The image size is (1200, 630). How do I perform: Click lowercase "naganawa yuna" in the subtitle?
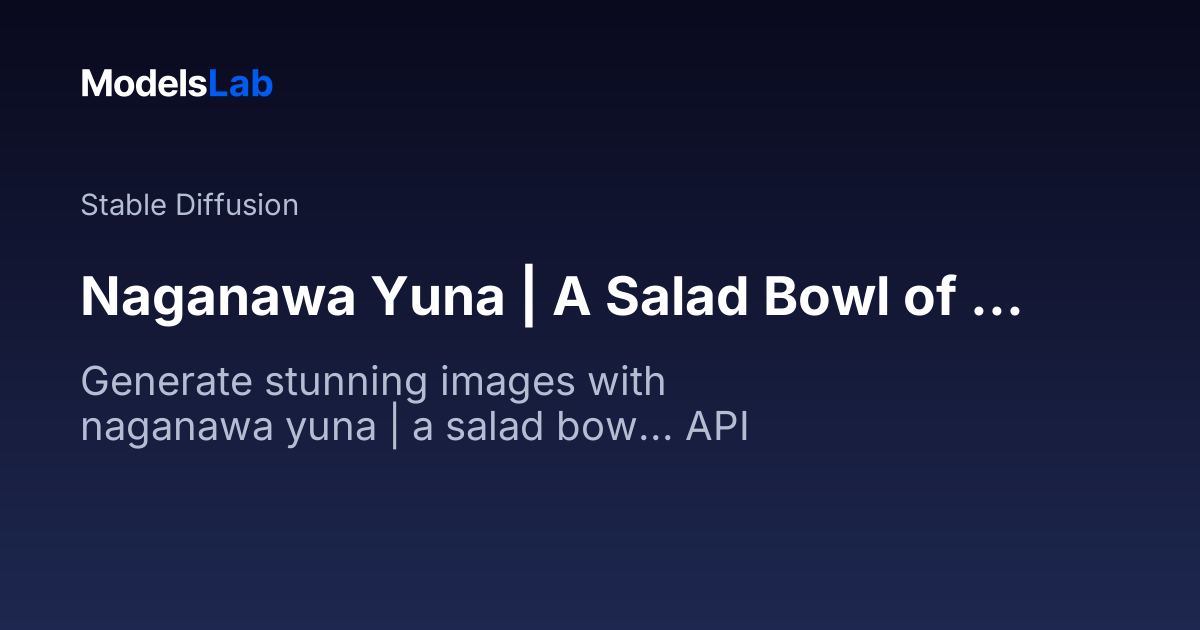point(228,428)
